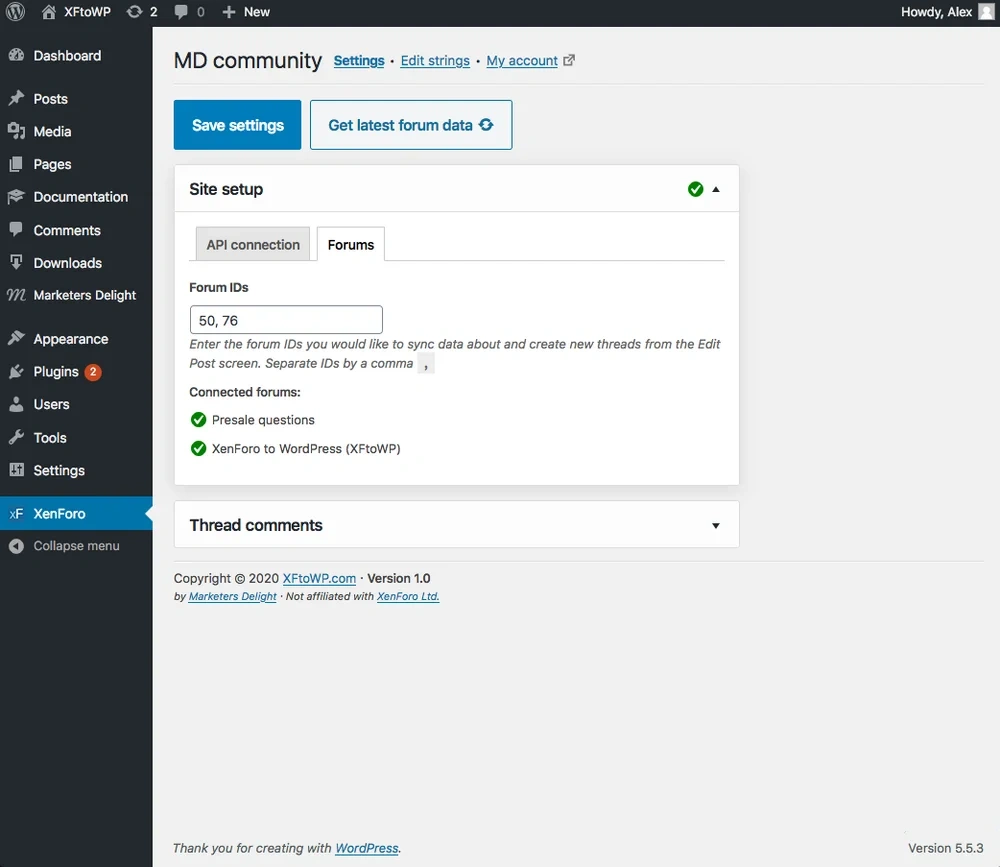The image size is (1000, 867).
Task: Expand the Thread comments panel
Action: point(716,526)
